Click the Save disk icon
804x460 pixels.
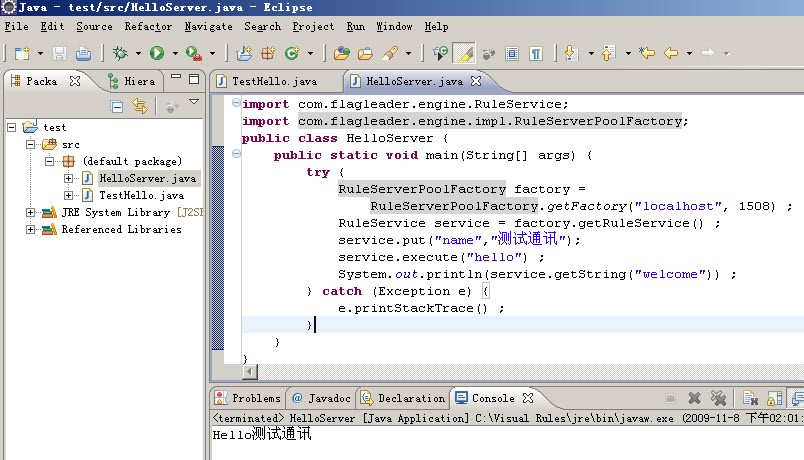(x=59, y=53)
